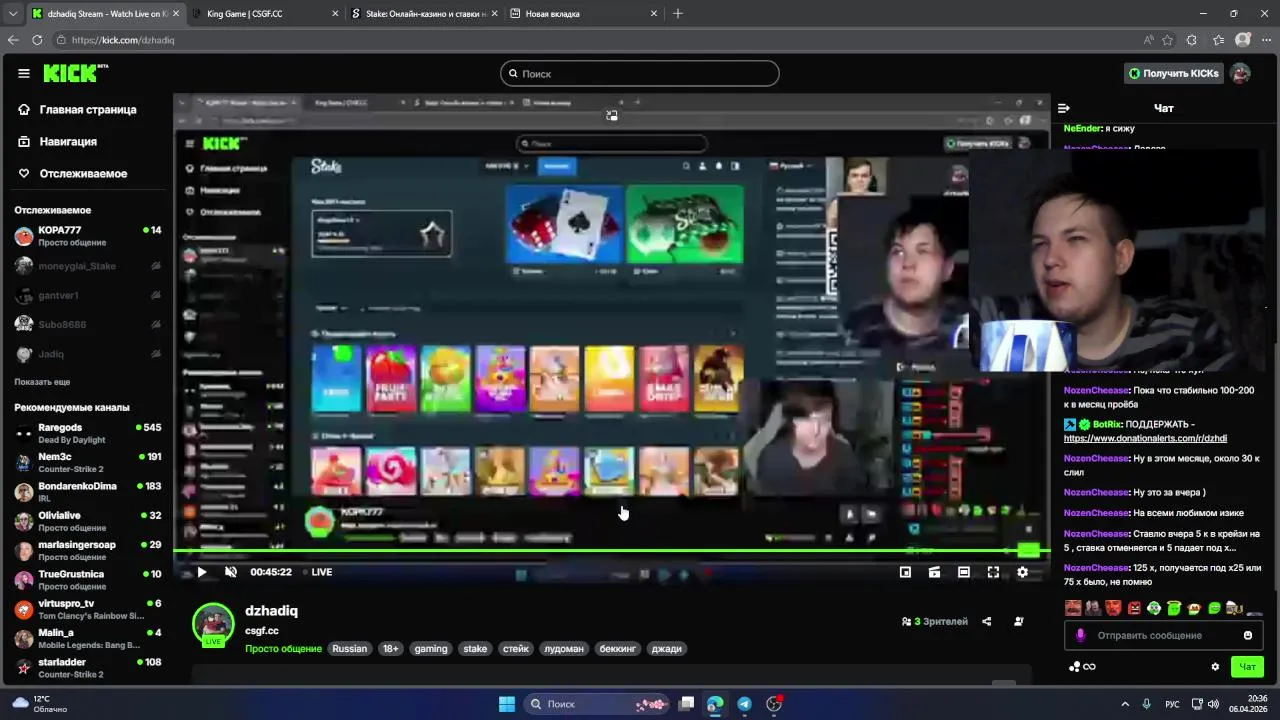Show hidden system tray icons
This screenshot has width=1280, height=720.
click(1124, 704)
